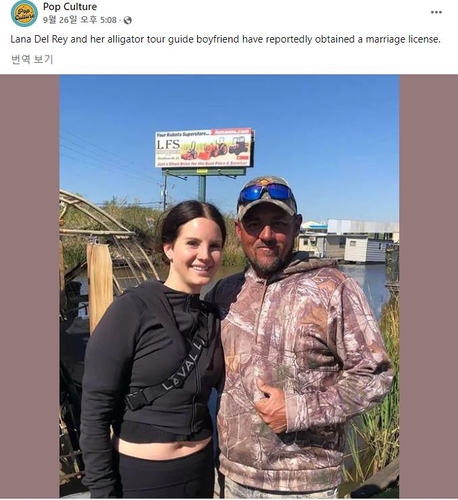Open the Pop Culture page avatar

(x=24, y=14)
